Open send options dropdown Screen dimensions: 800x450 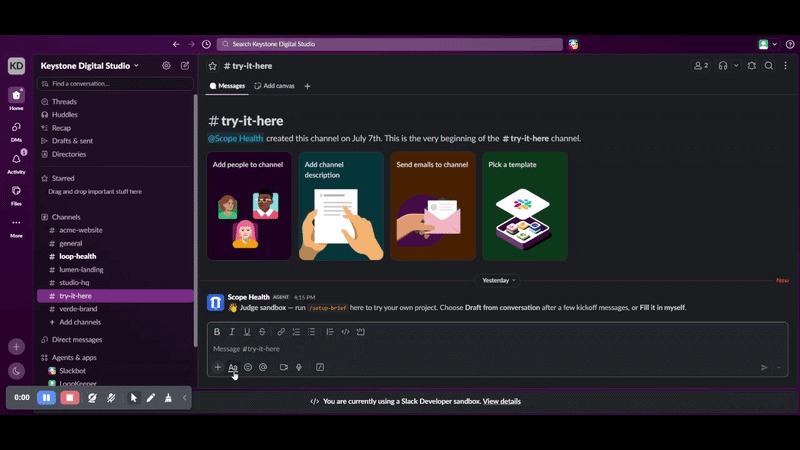coord(779,367)
